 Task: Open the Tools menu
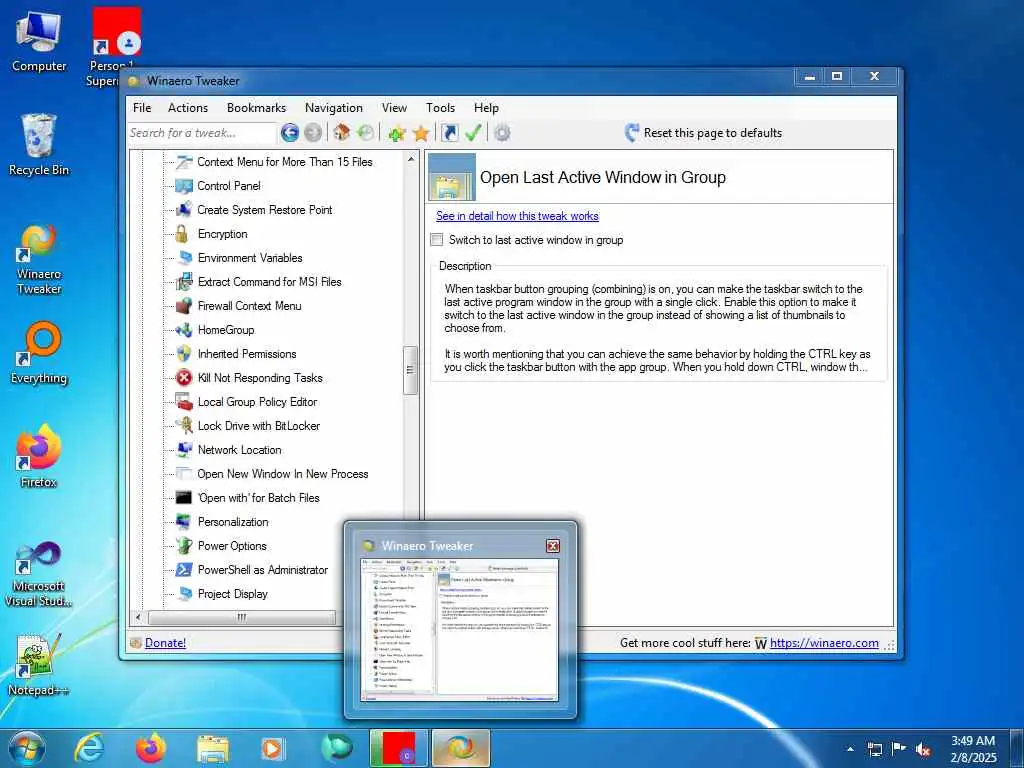[440, 108]
